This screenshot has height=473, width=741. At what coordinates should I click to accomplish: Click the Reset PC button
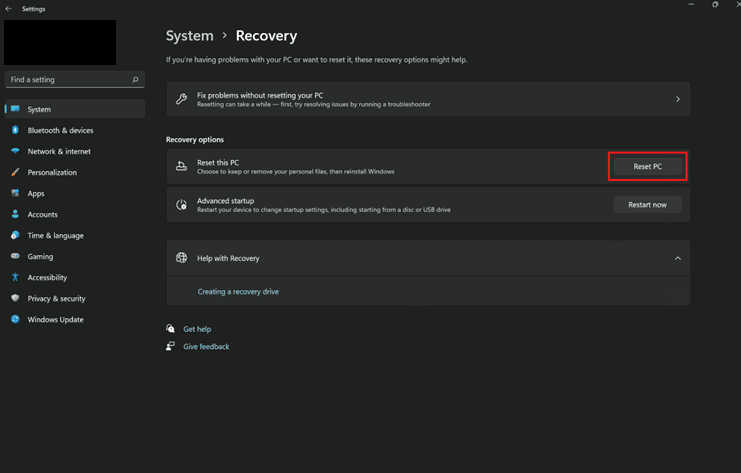tap(647, 166)
